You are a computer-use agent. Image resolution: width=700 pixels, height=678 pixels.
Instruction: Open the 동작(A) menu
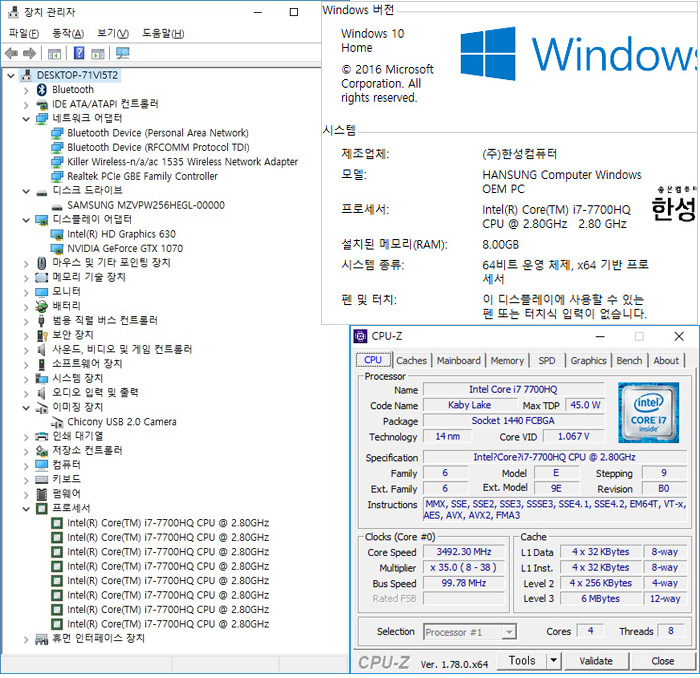click(x=68, y=33)
